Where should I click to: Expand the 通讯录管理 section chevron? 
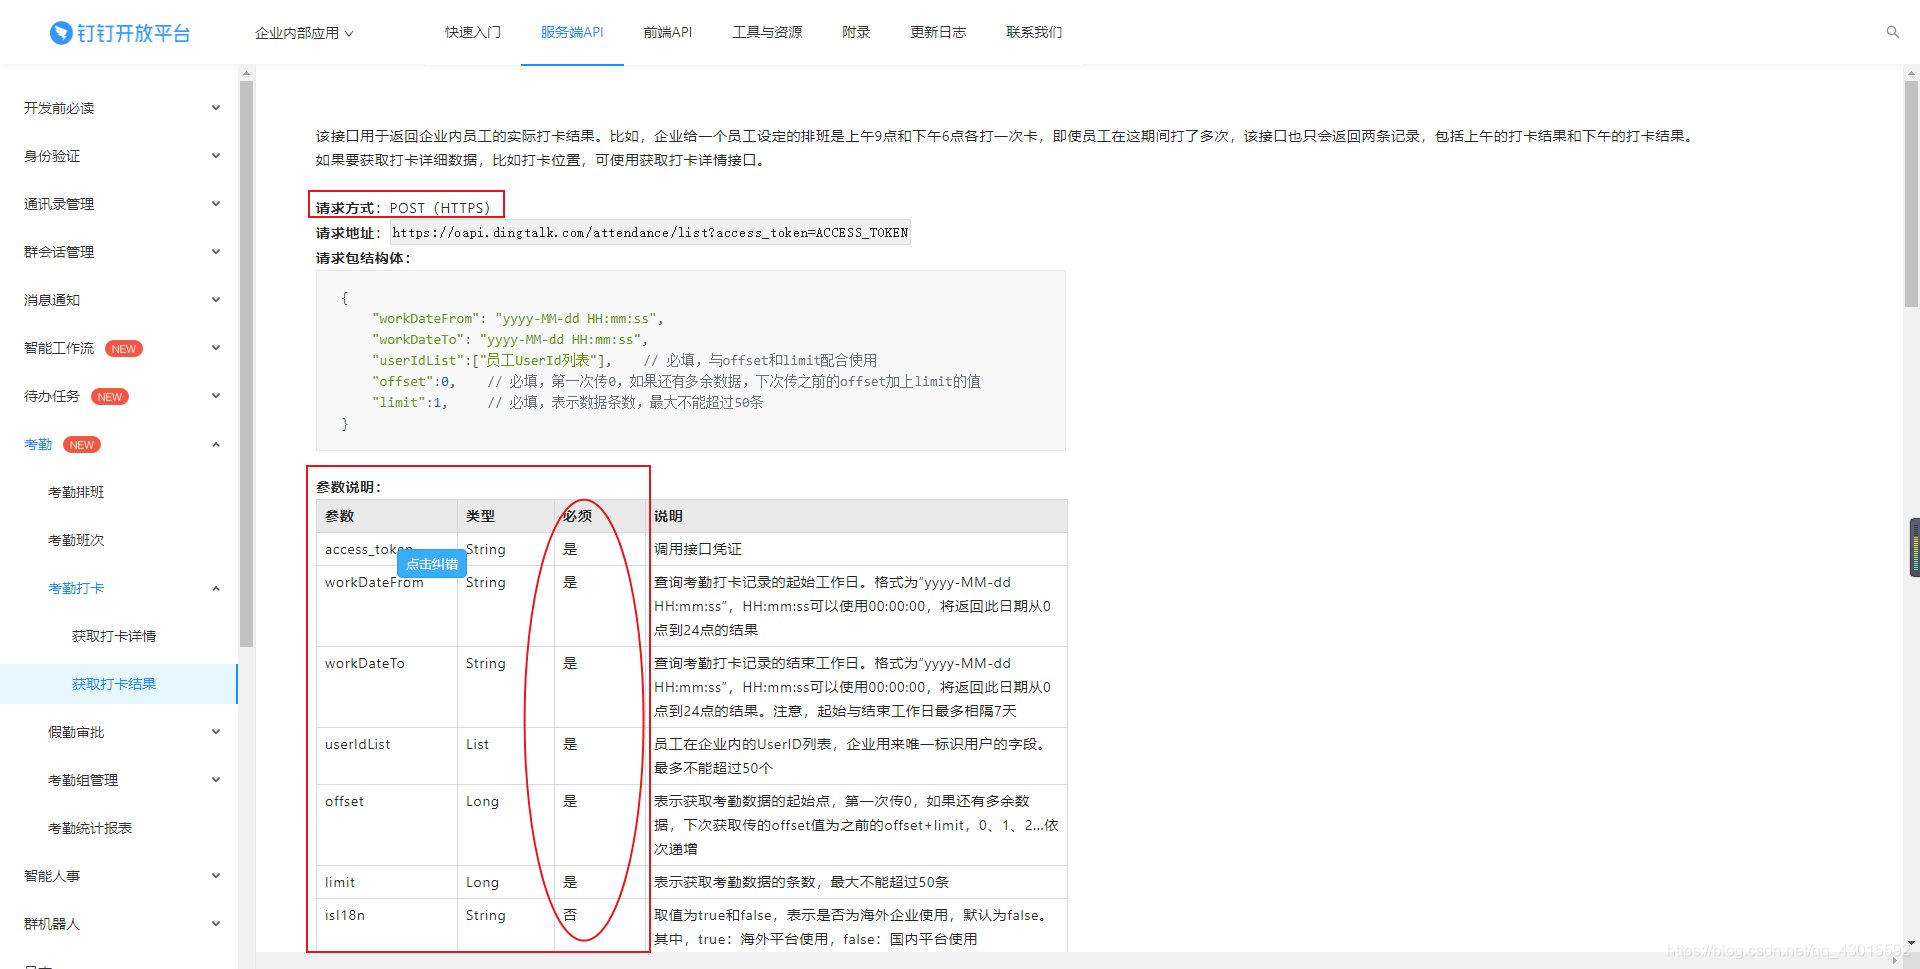(x=216, y=204)
